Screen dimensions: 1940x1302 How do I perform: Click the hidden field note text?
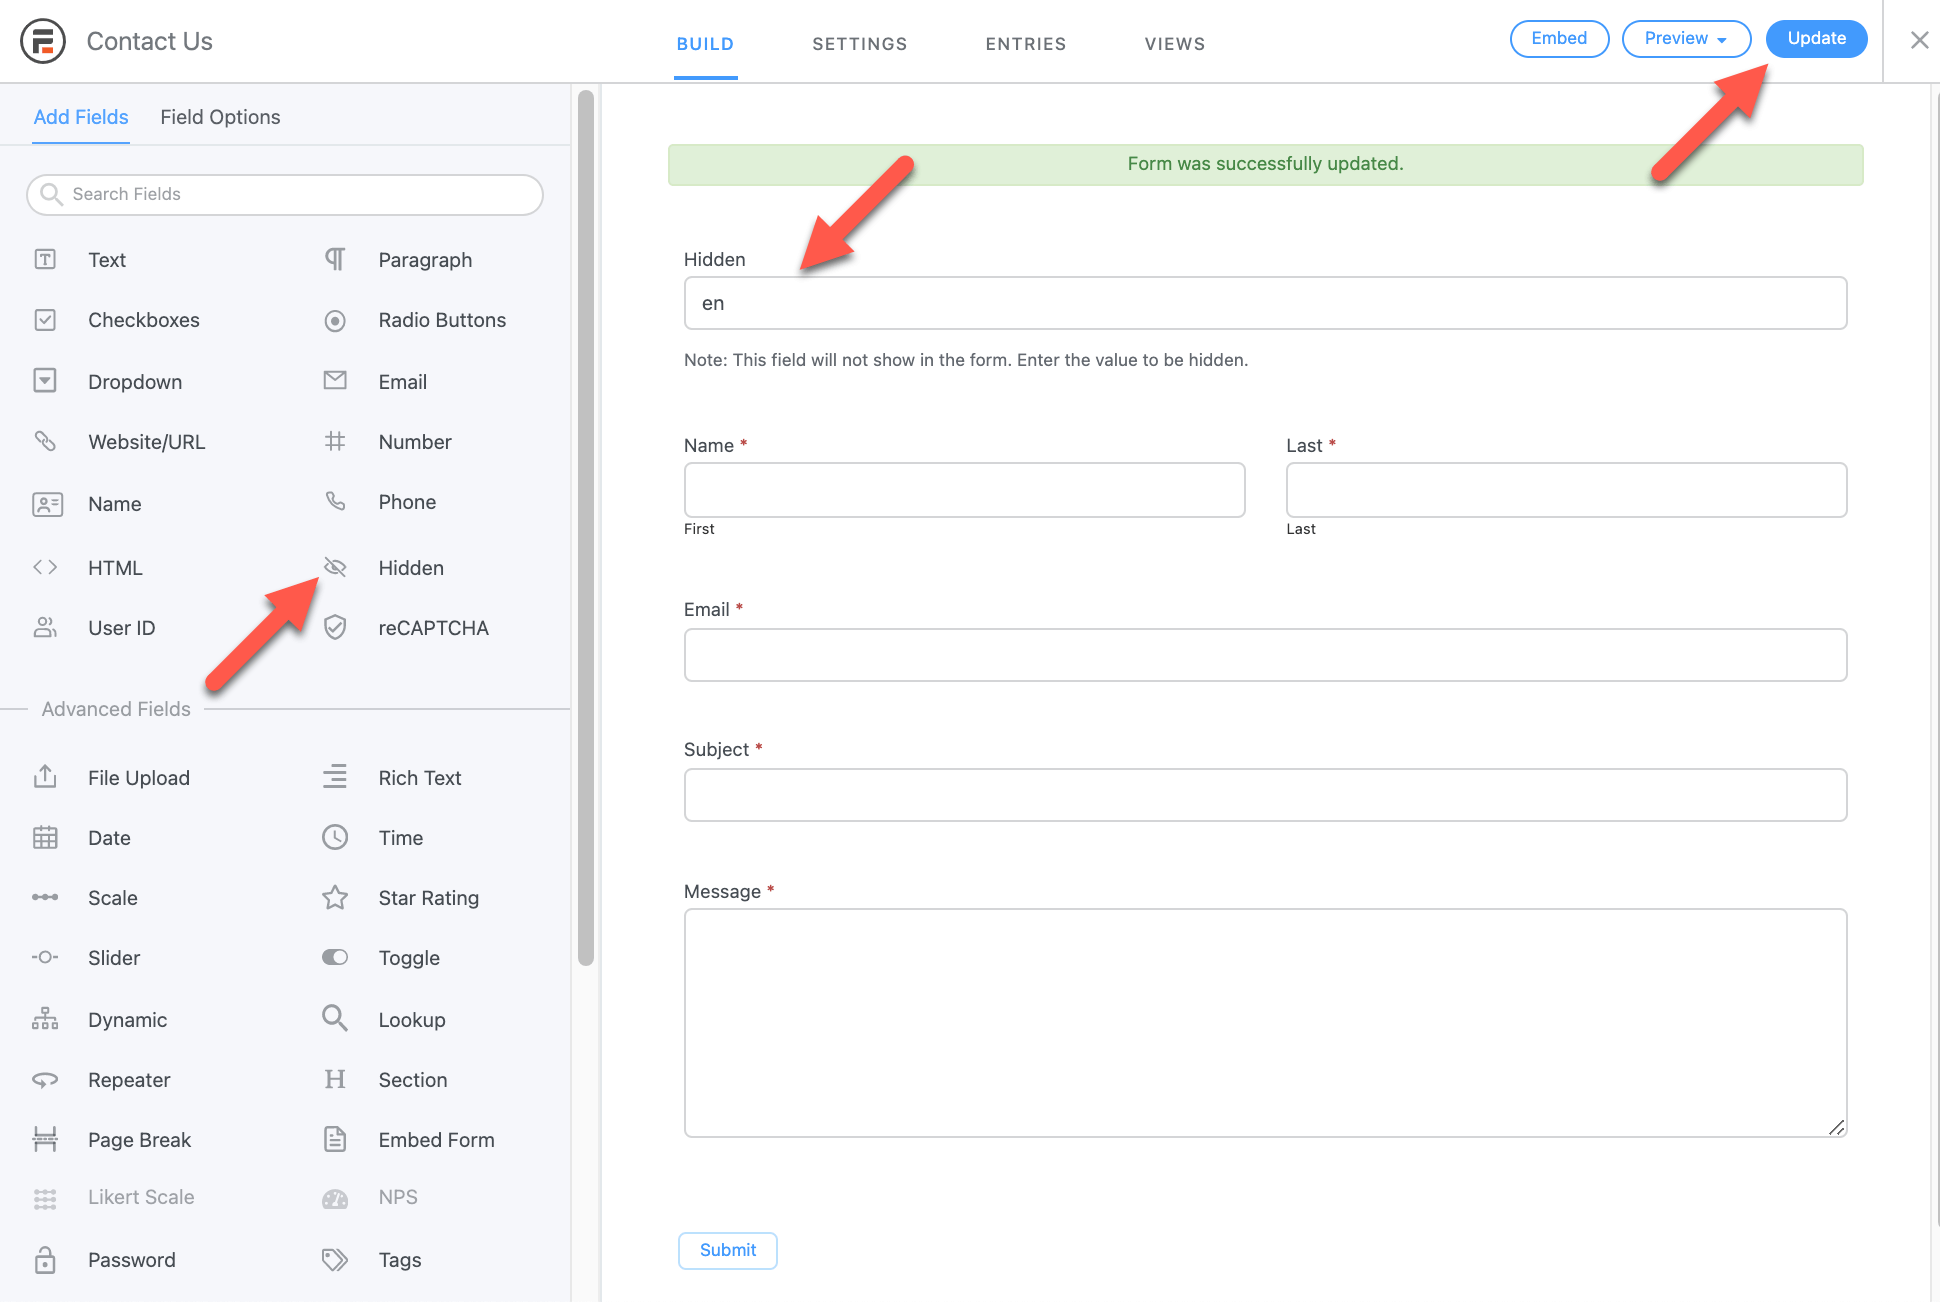(966, 360)
